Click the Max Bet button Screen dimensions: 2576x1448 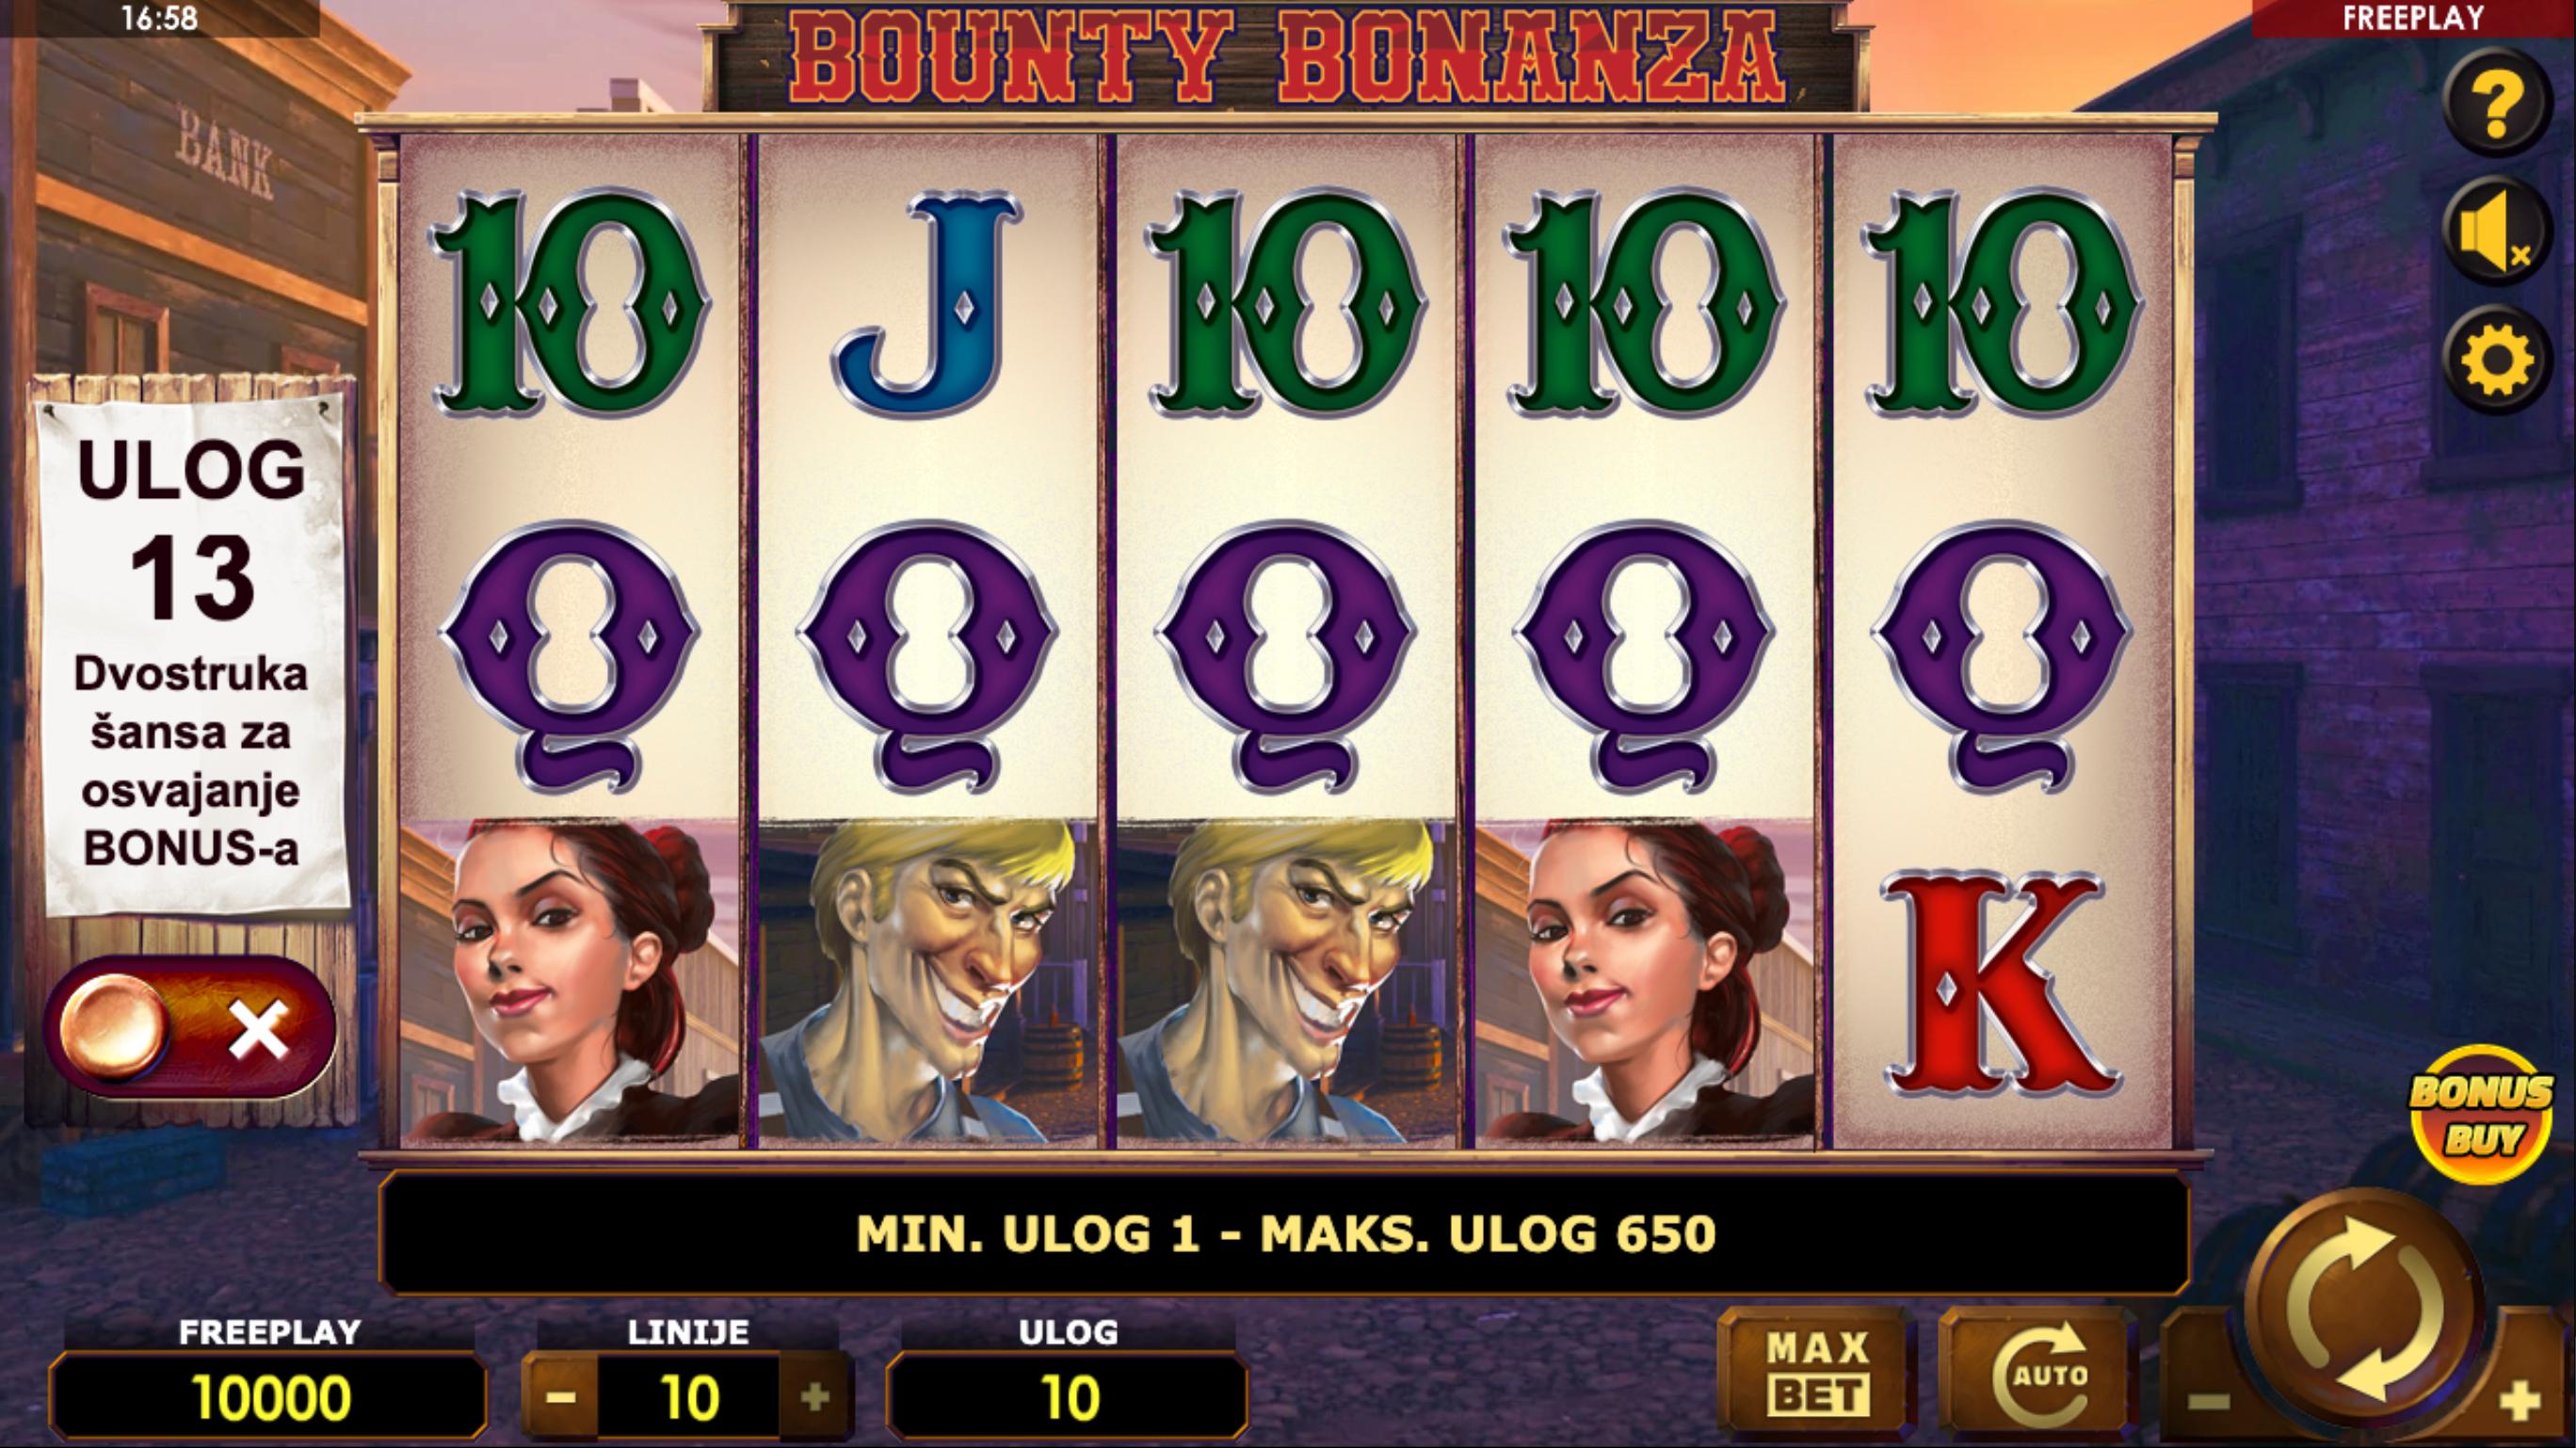click(x=1816, y=1373)
